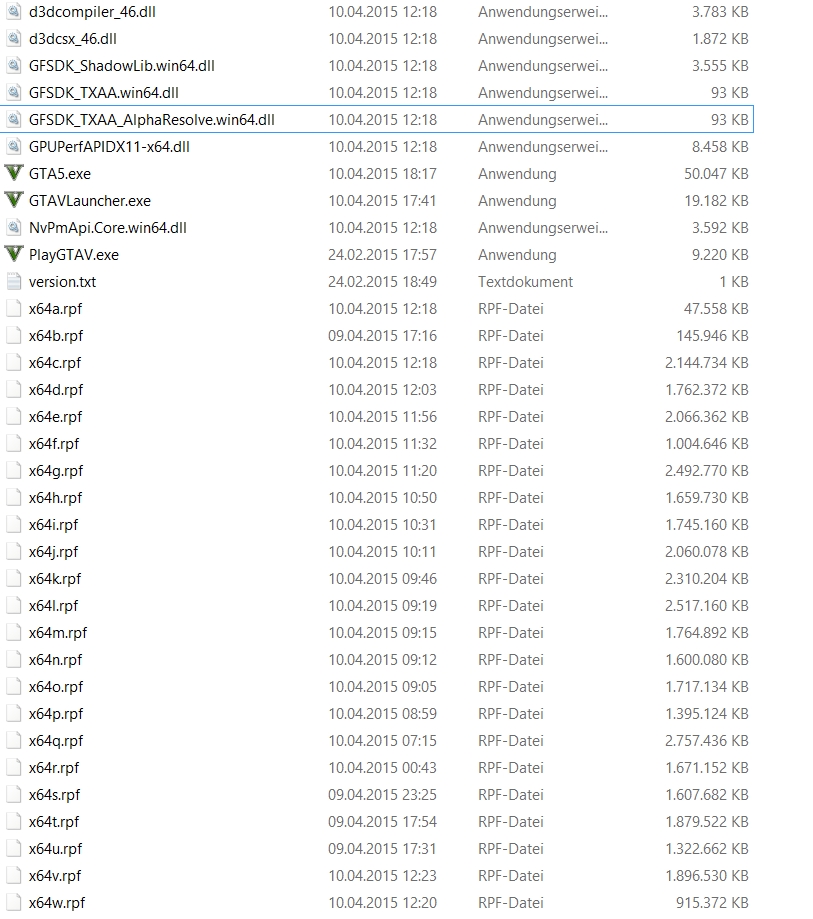
Task: Click the 8.458 KB size of GPUPerfAPIDX11-x64.dll
Action: (720, 147)
